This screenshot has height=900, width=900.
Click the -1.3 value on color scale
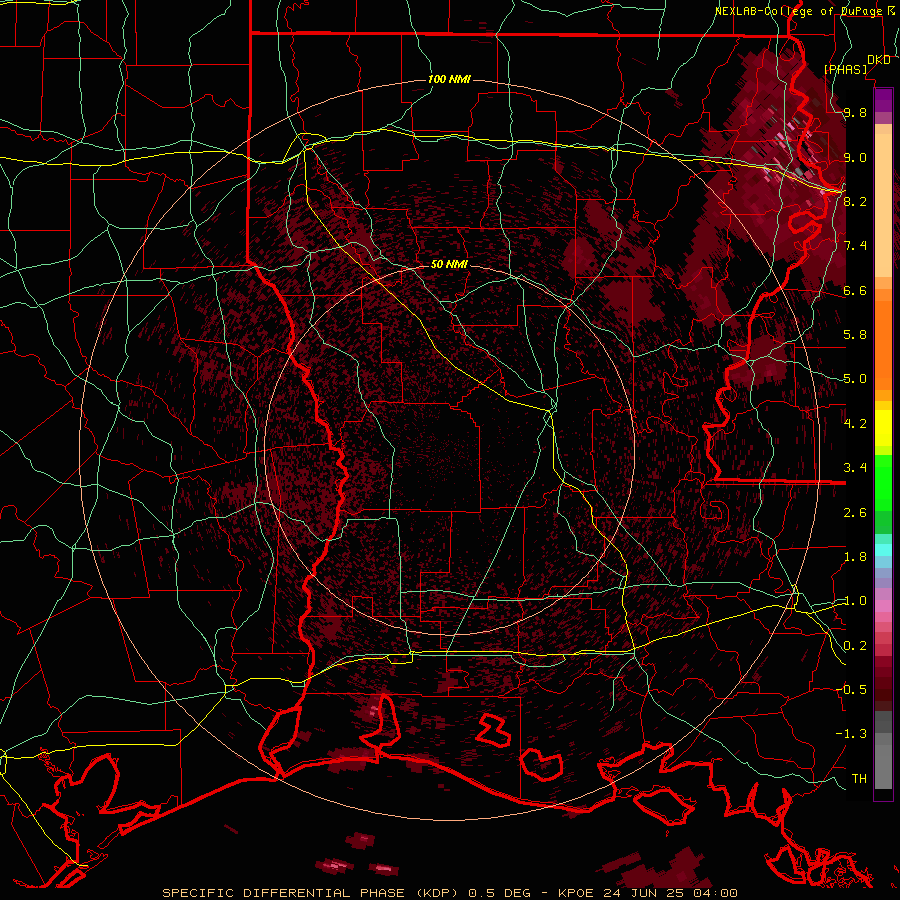(x=852, y=734)
